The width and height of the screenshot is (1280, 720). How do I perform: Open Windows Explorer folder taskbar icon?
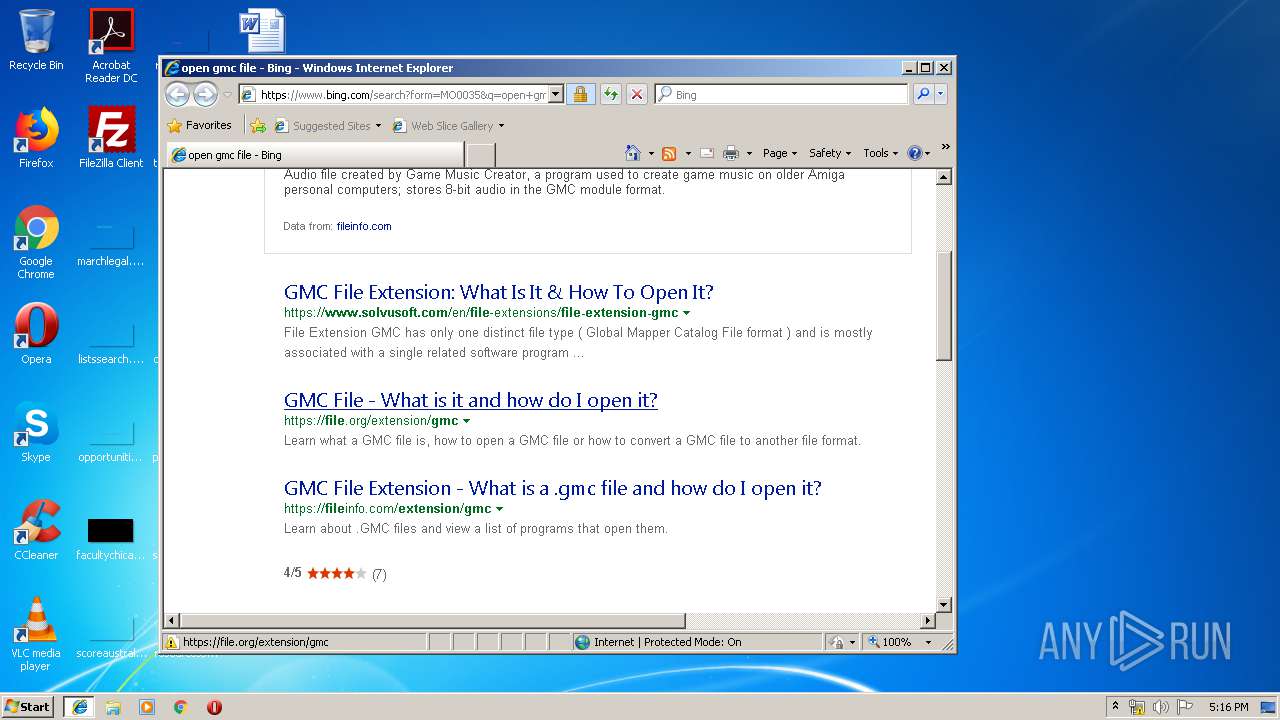[113, 707]
